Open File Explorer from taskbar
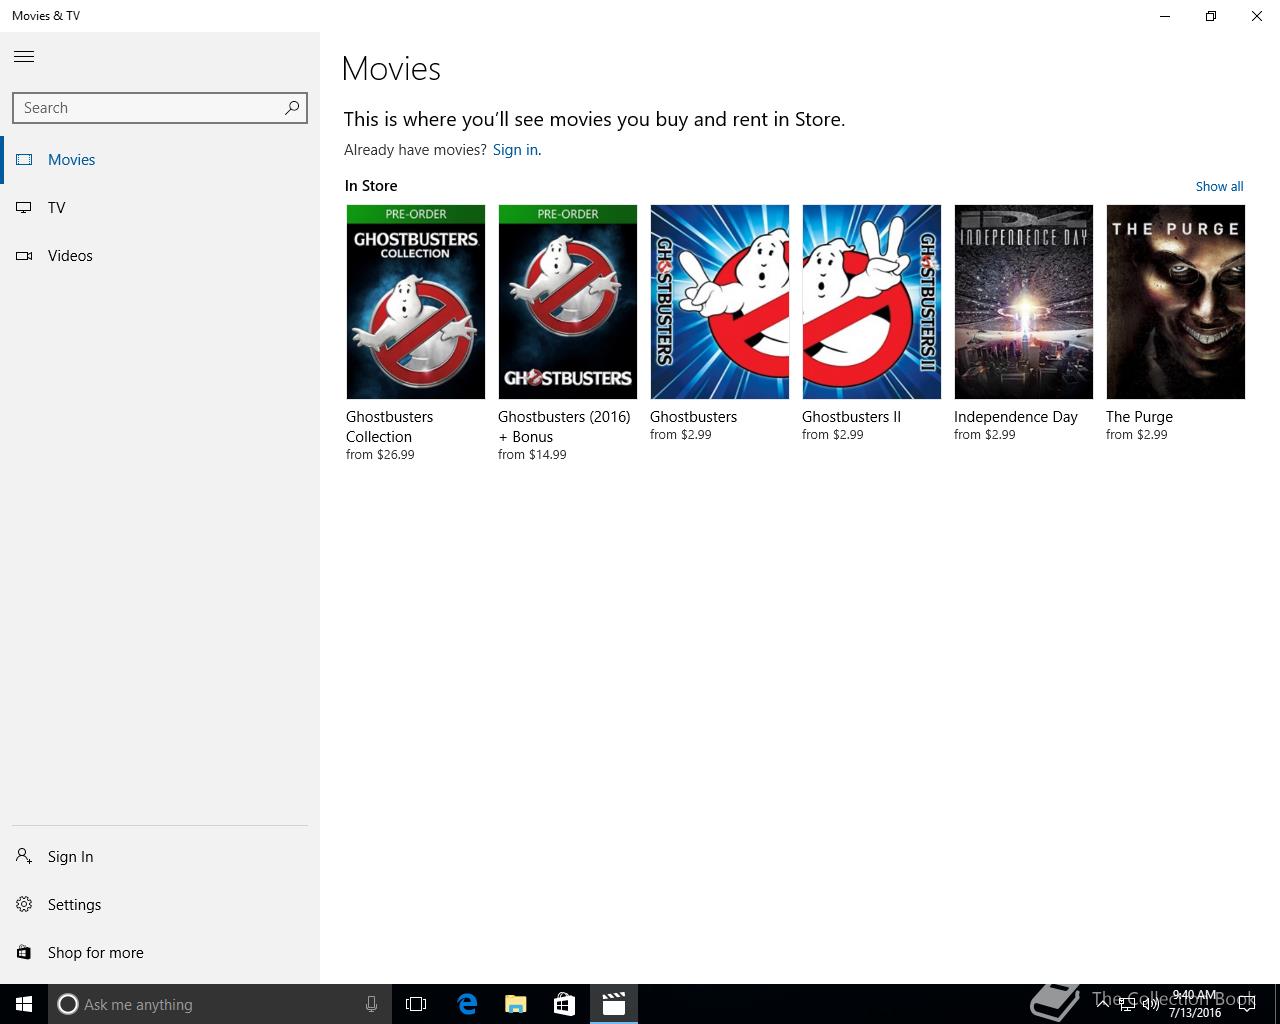Image resolution: width=1280 pixels, height=1024 pixels. click(x=515, y=1004)
